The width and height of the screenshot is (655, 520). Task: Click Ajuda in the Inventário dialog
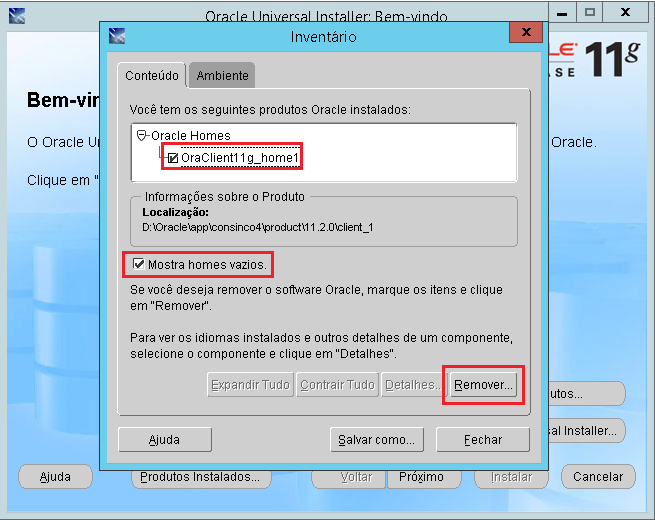[x=165, y=439]
